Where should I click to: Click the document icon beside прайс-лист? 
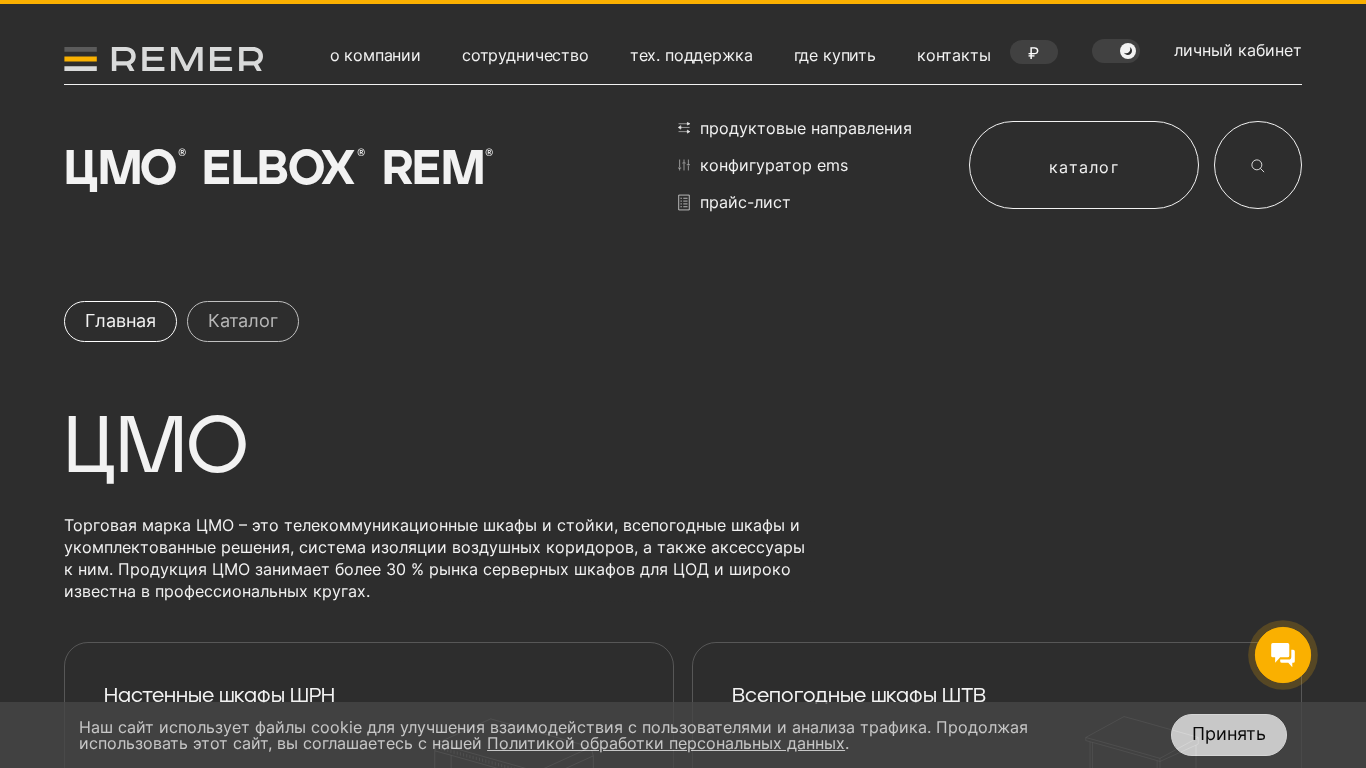pos(684,202)
